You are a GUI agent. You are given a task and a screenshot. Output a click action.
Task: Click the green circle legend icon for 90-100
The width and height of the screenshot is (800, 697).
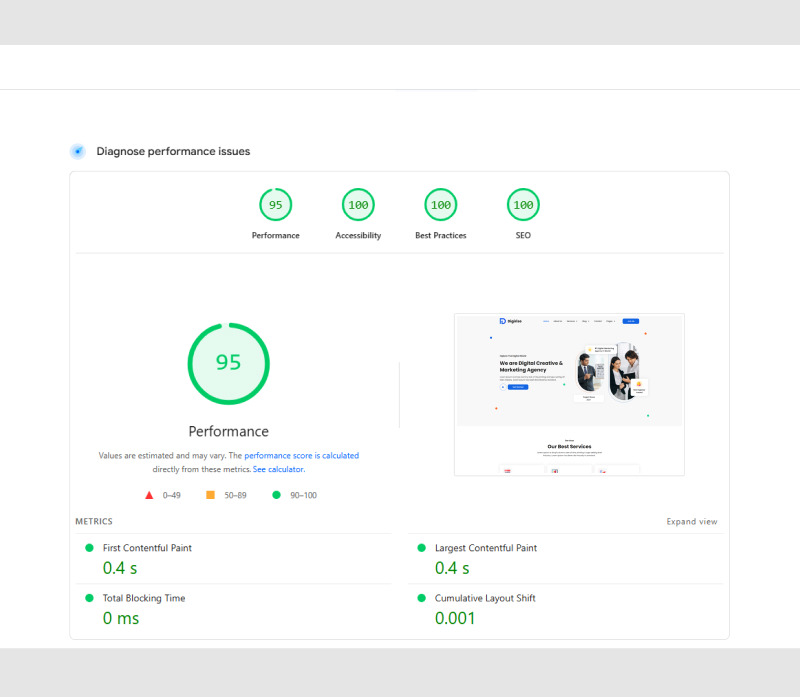(276, 495)
